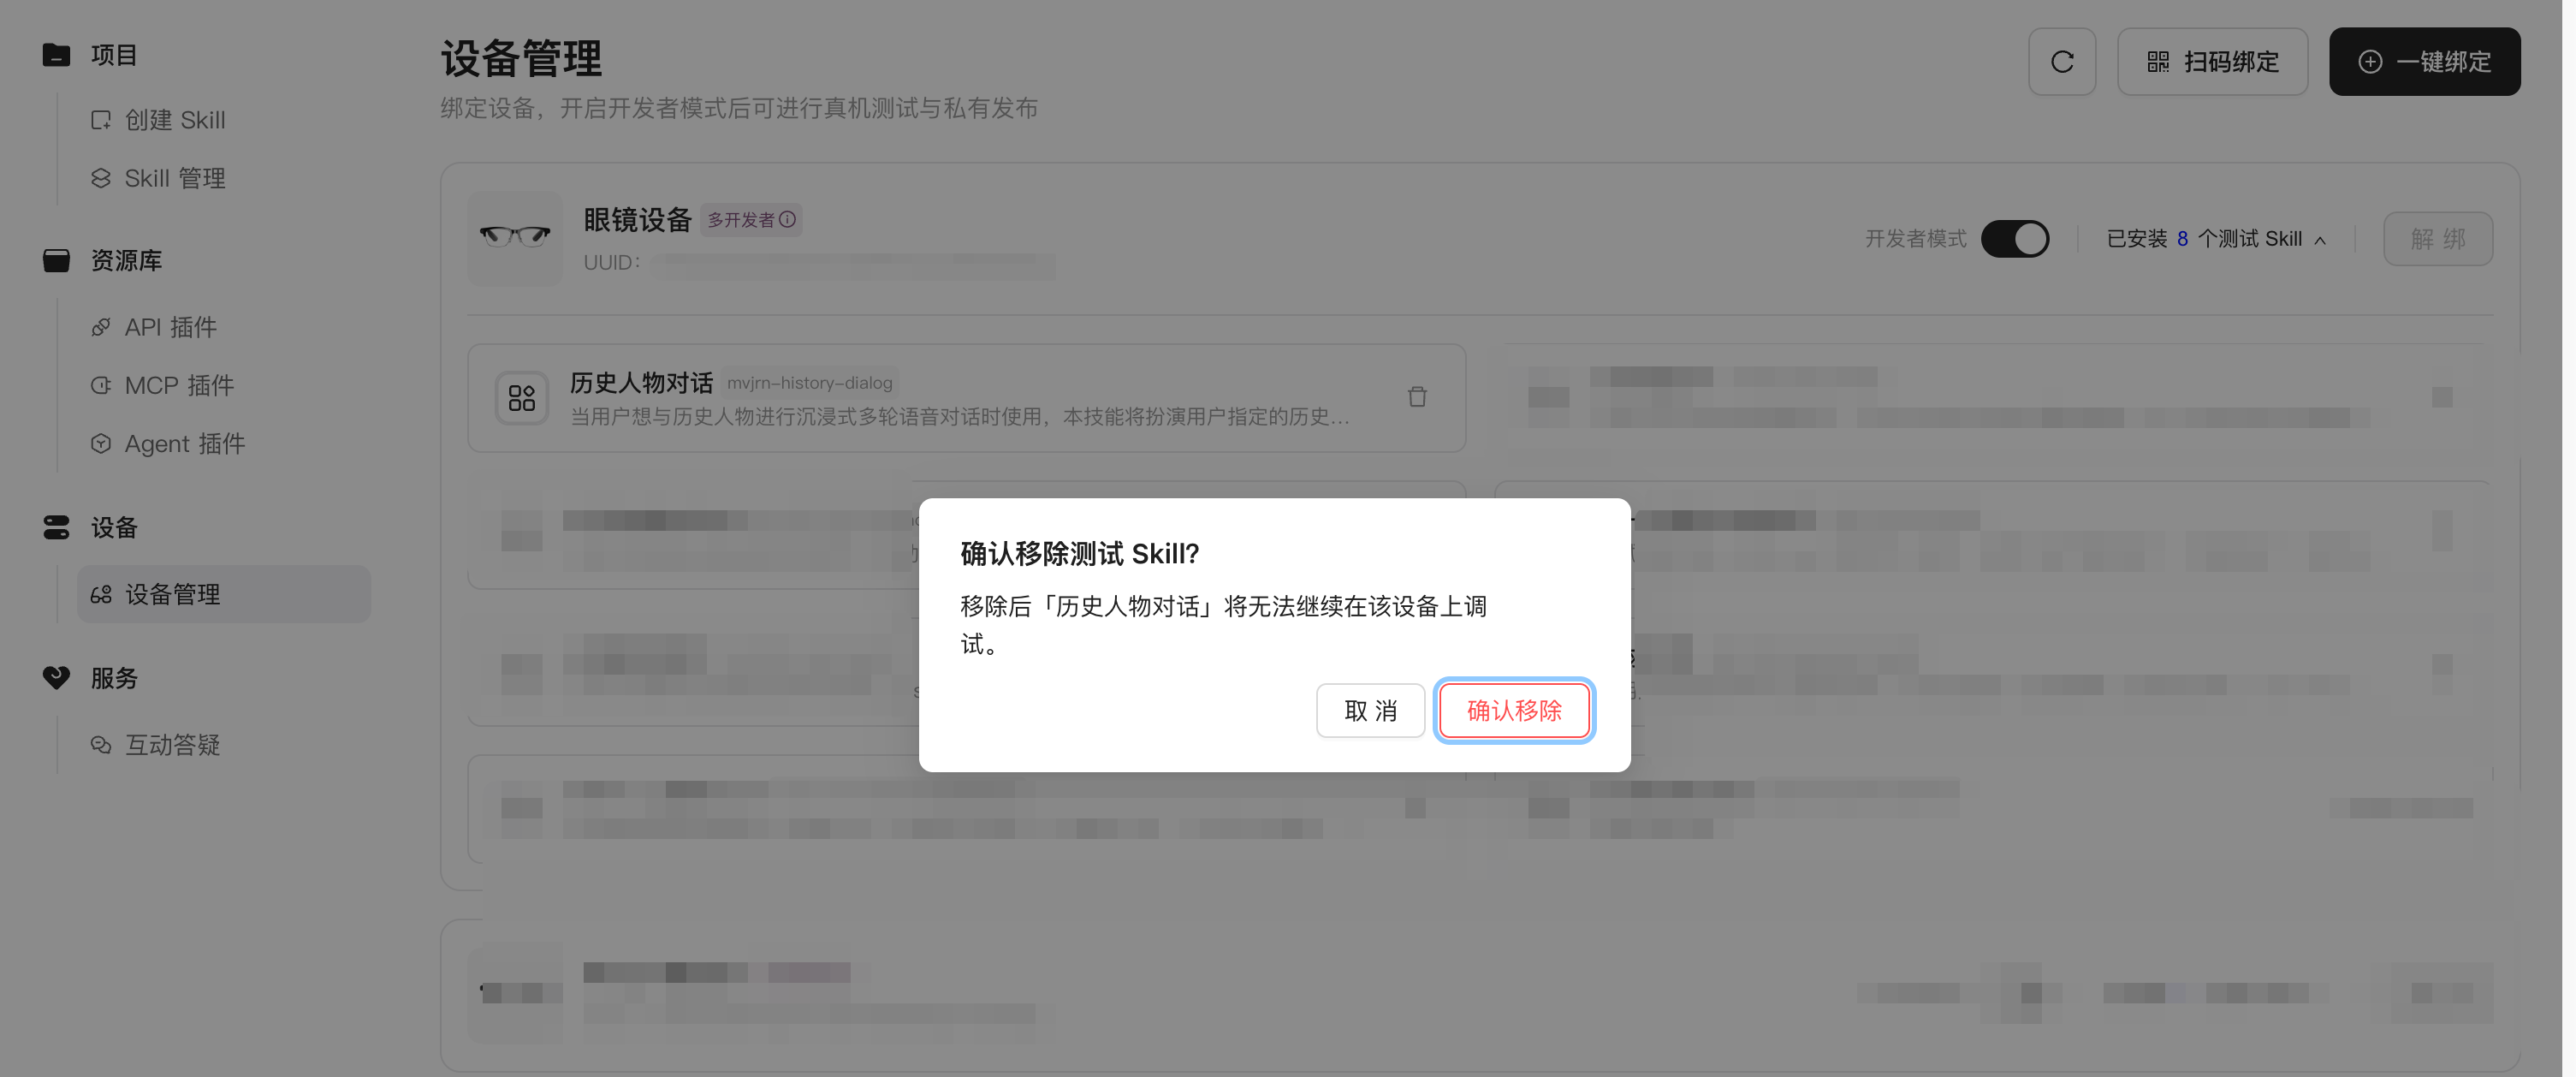This screenshot has width=2576, height=1077.
Task: Open Agent 插件 in the sidebar
Action: point(184,443)
